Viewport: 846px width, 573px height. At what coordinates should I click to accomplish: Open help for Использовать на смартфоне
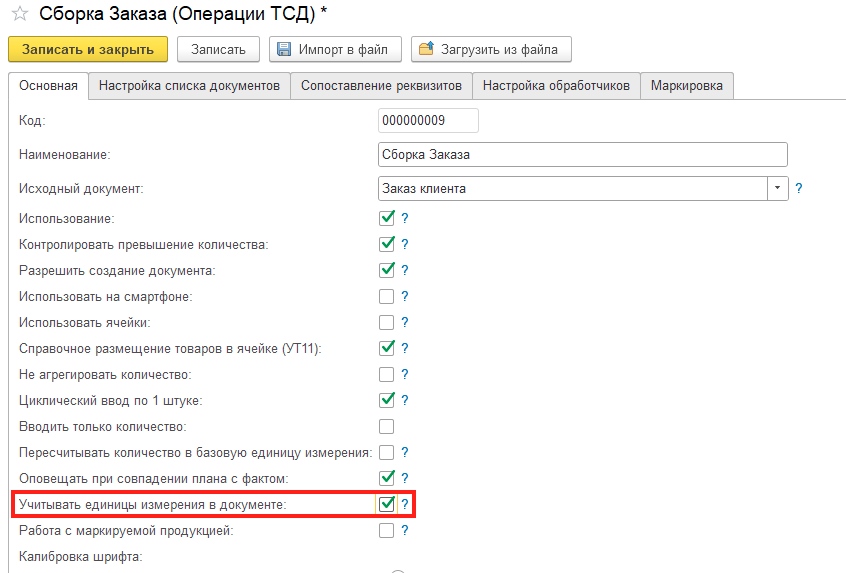pyautogui.click(x=405, y=296)
